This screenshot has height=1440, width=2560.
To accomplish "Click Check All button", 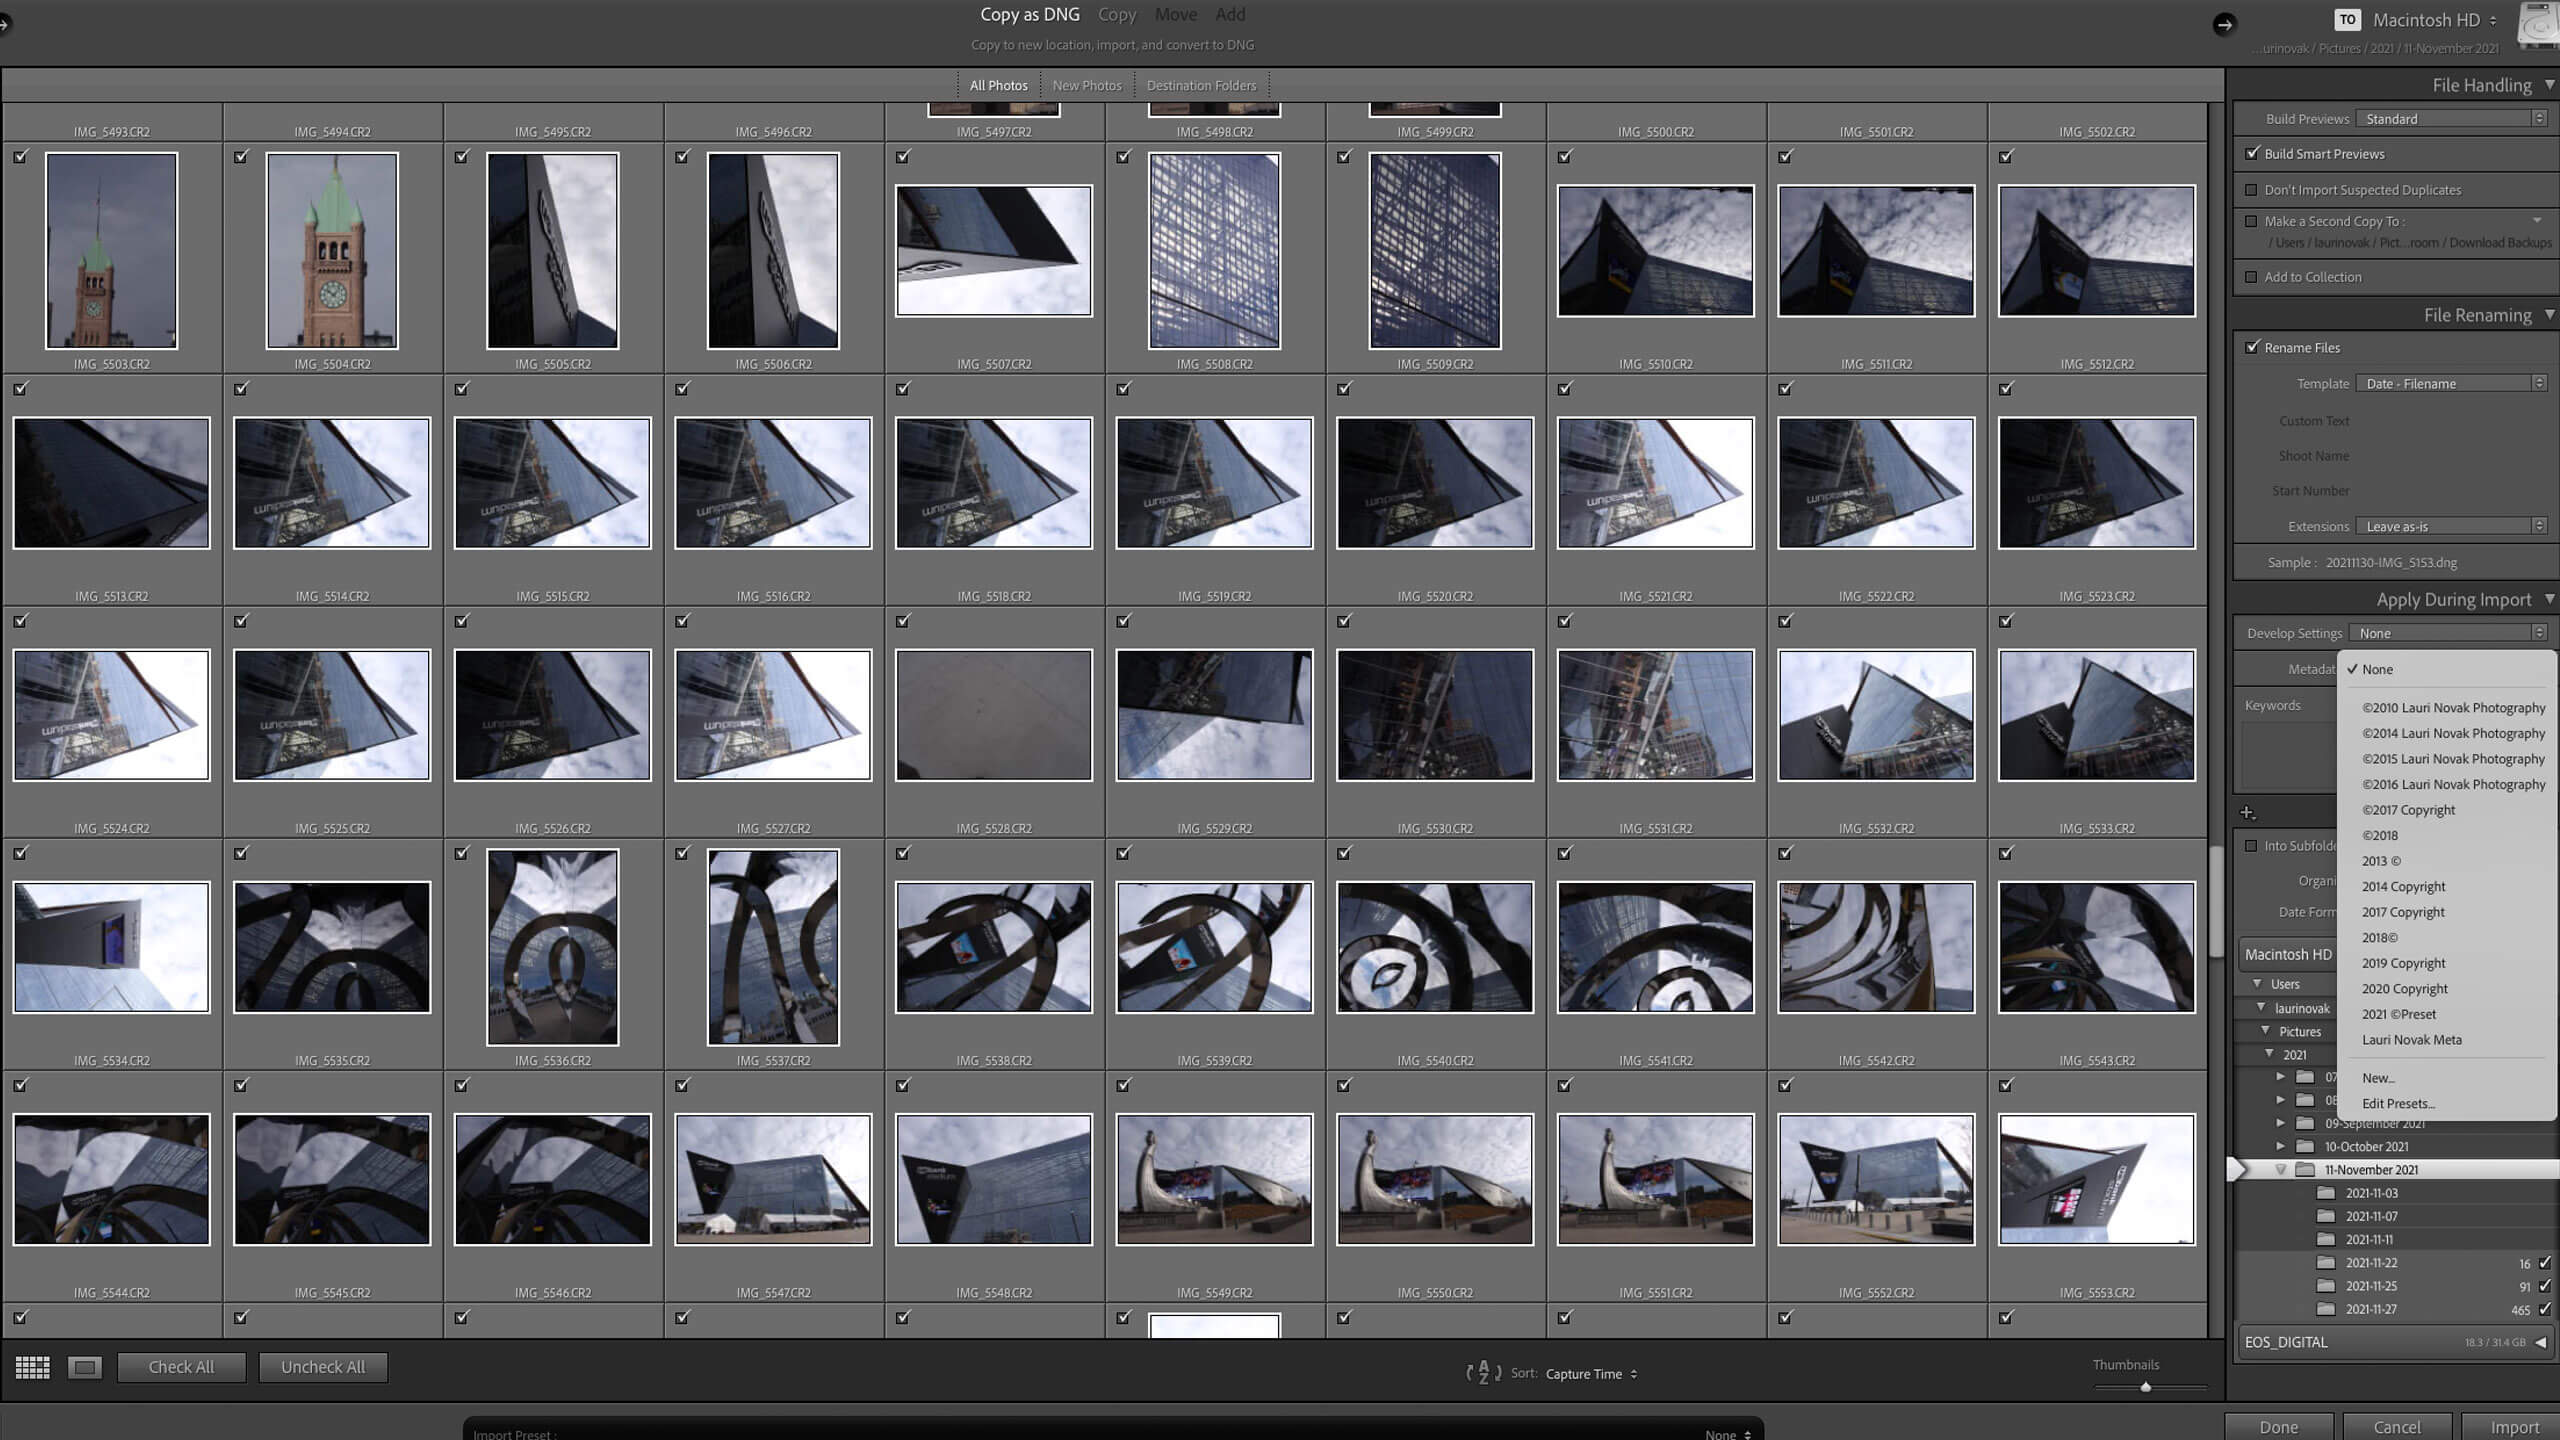I will pos(181,1367).
